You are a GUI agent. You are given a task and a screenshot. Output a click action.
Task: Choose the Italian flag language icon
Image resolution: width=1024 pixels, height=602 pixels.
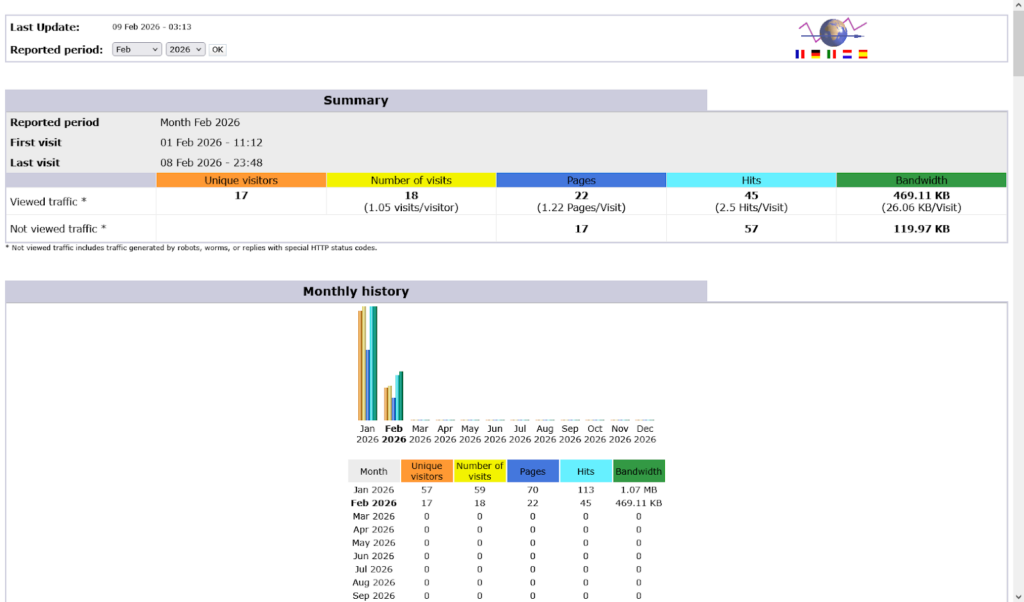point(831,54)
